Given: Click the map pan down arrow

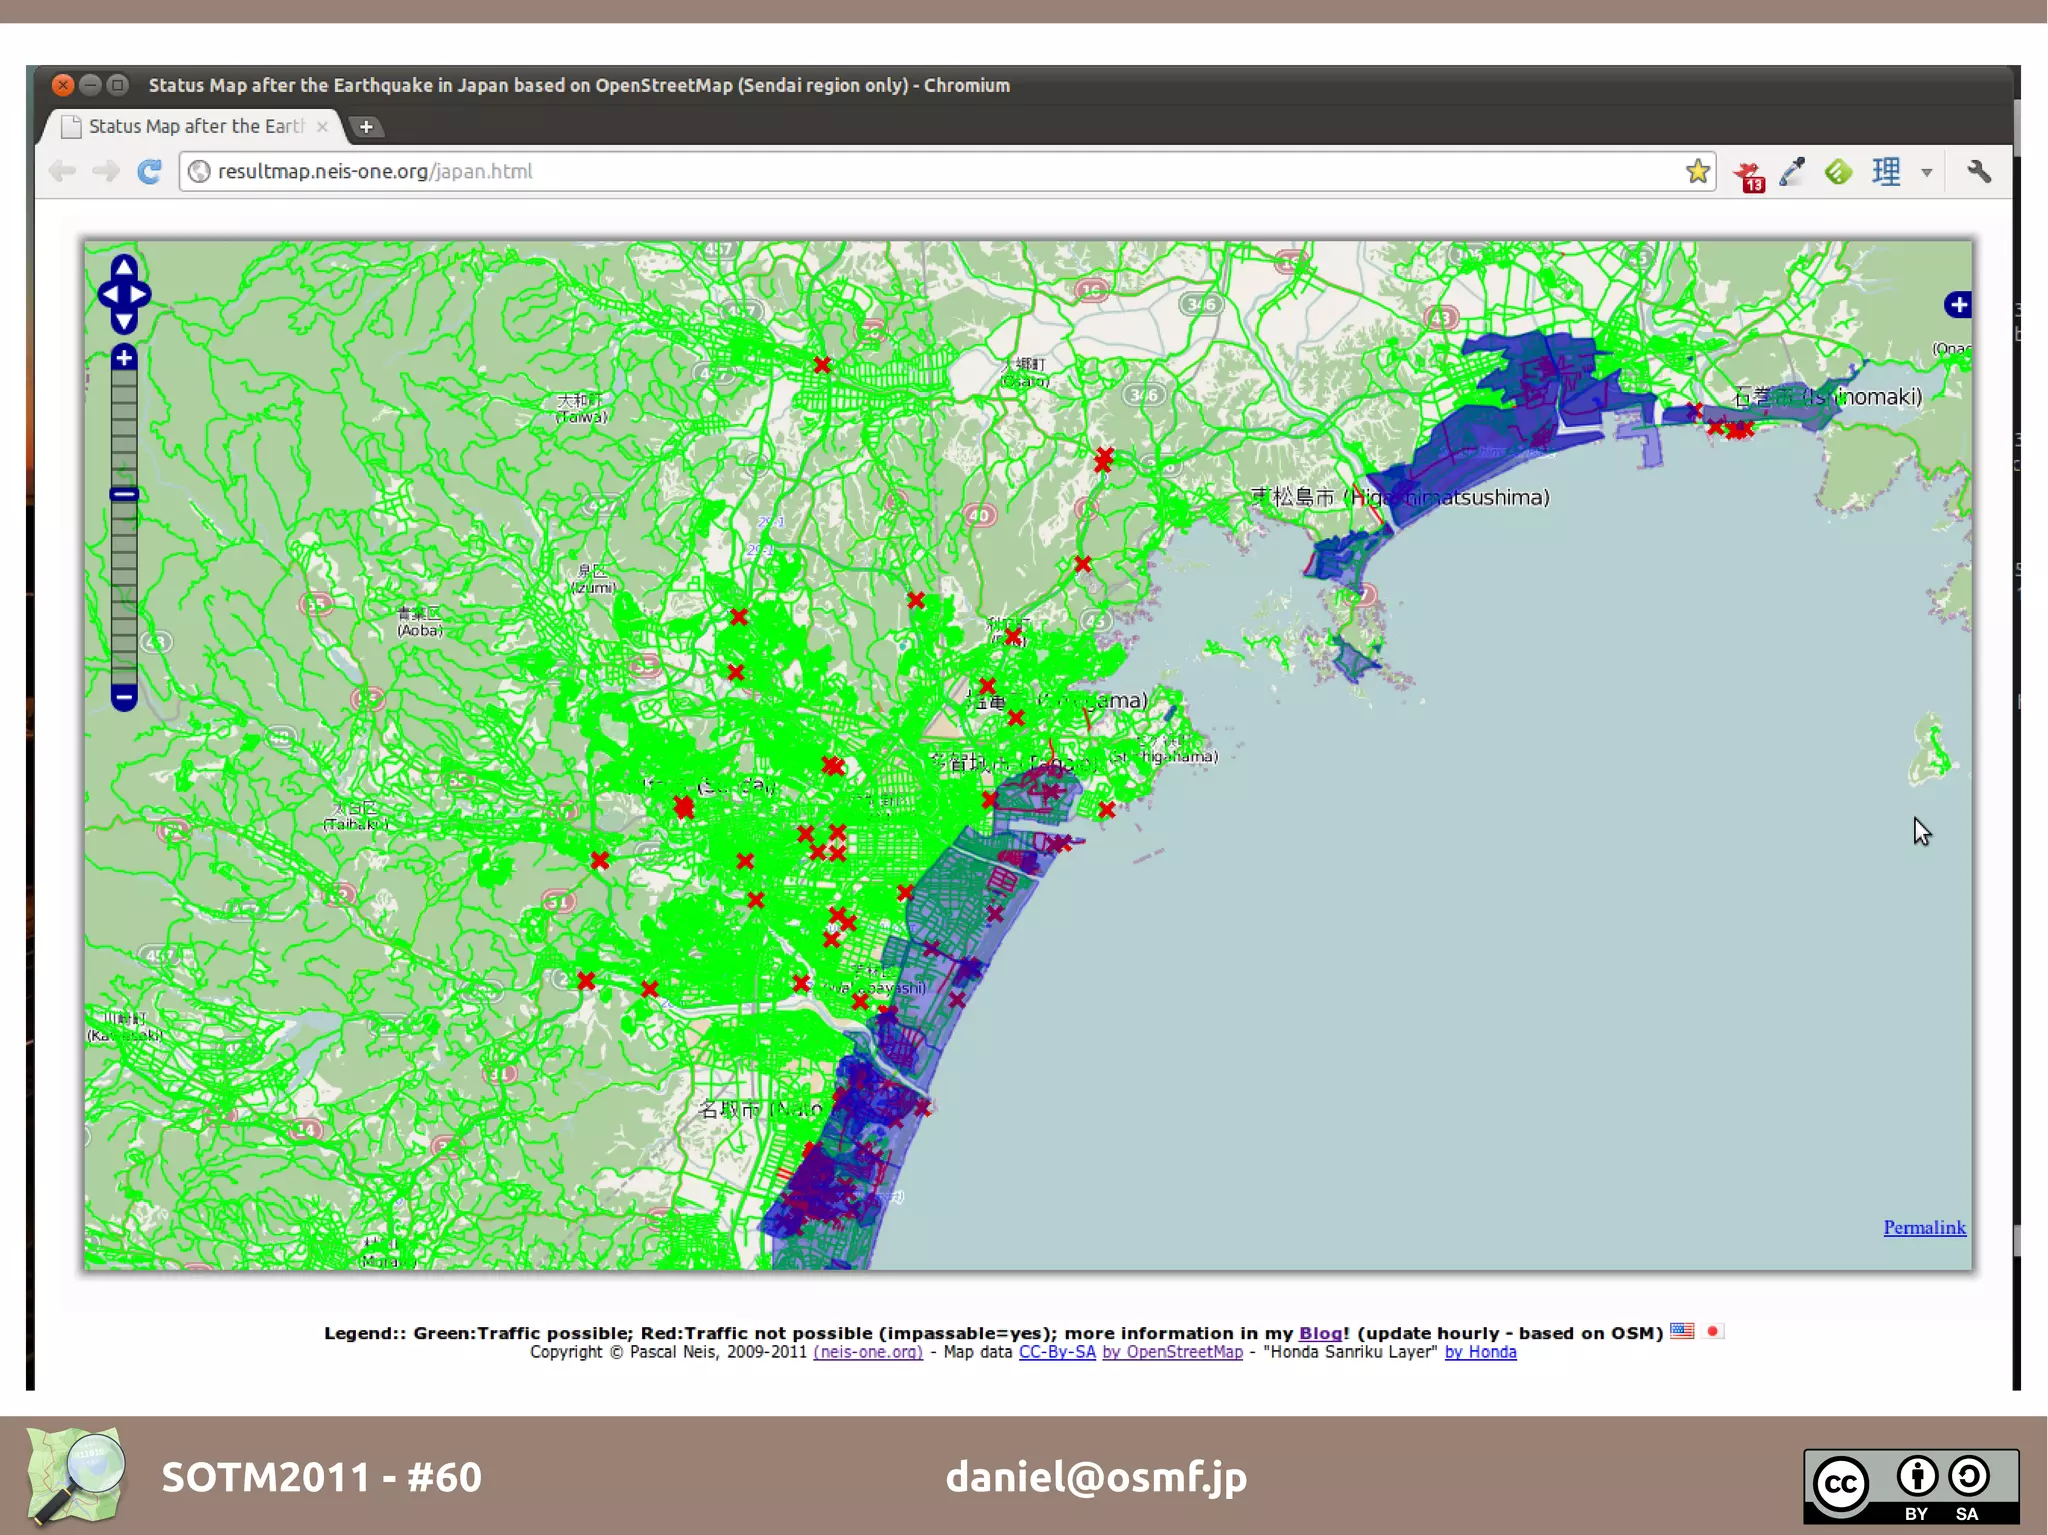Looking at the screenshot, I should (x=124, y=322).
